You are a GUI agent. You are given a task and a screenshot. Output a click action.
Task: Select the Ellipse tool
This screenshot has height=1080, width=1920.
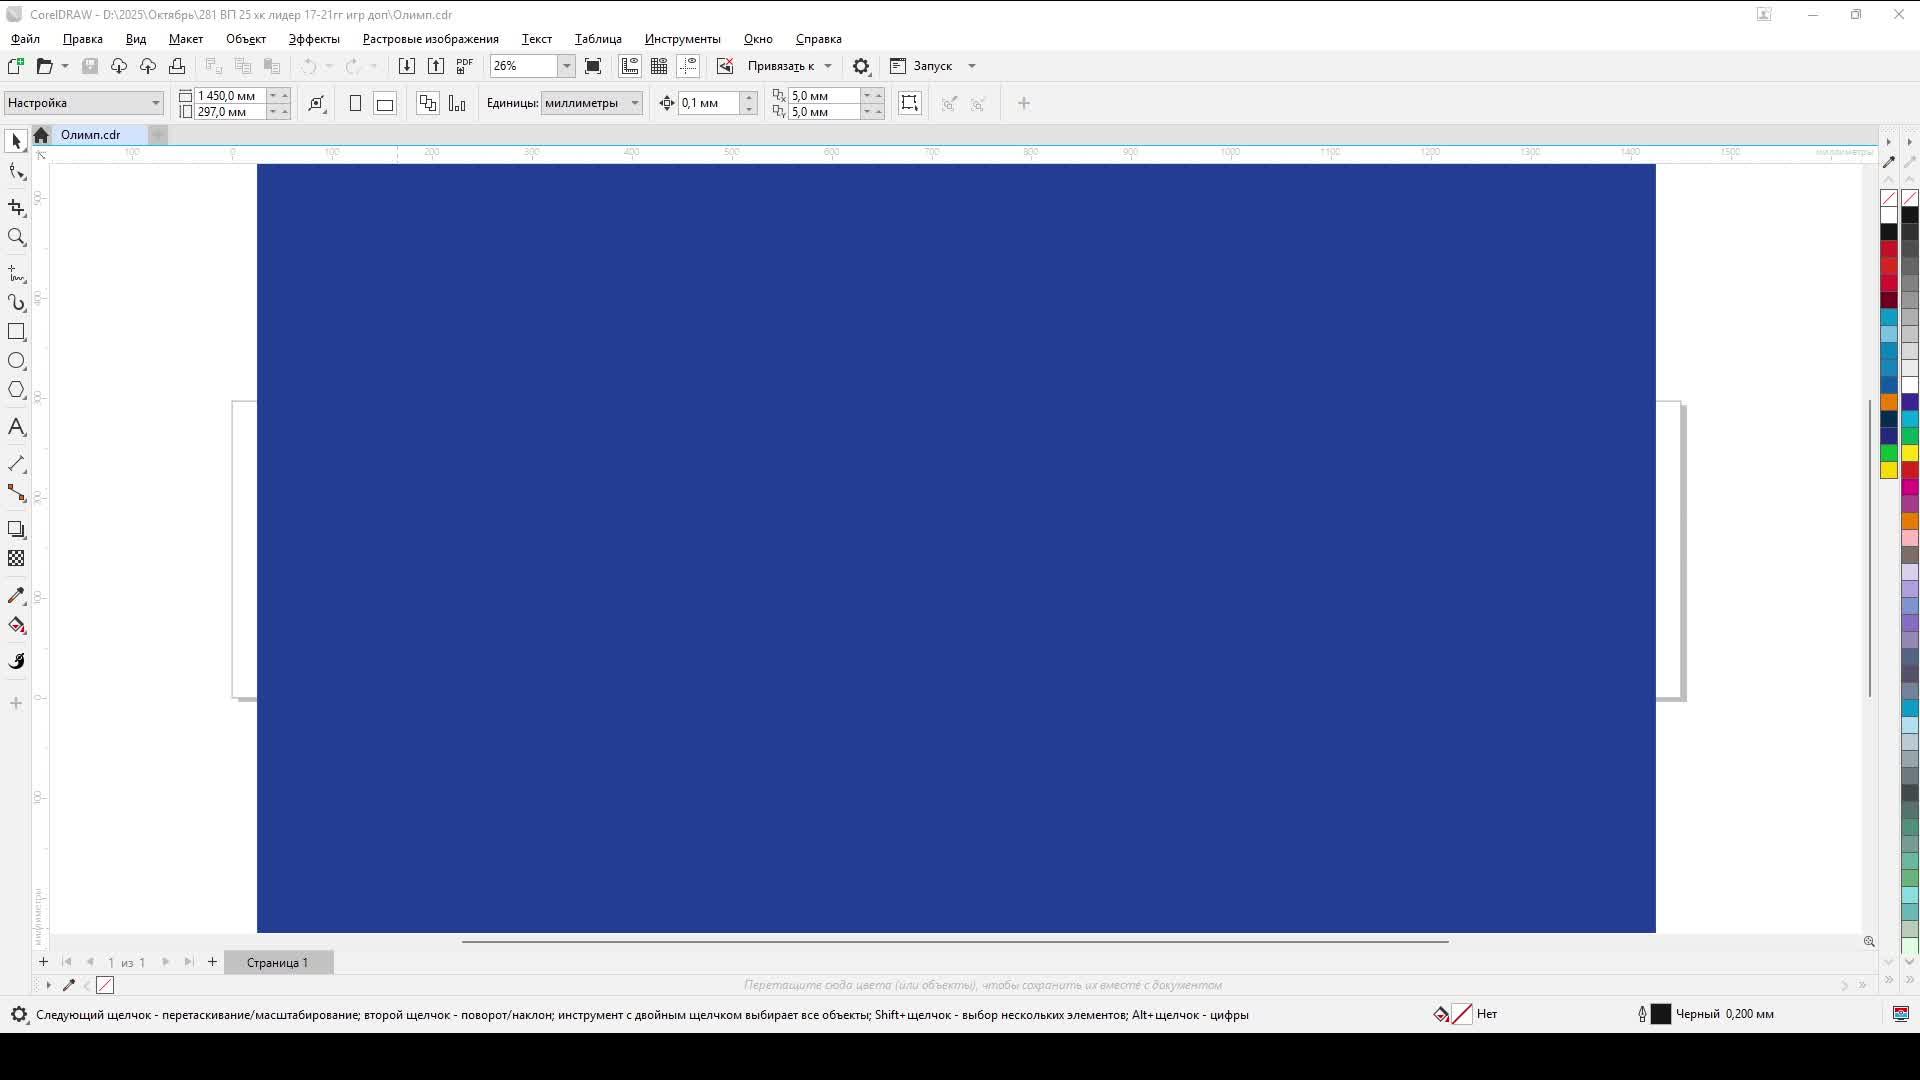tap(16, 361)
